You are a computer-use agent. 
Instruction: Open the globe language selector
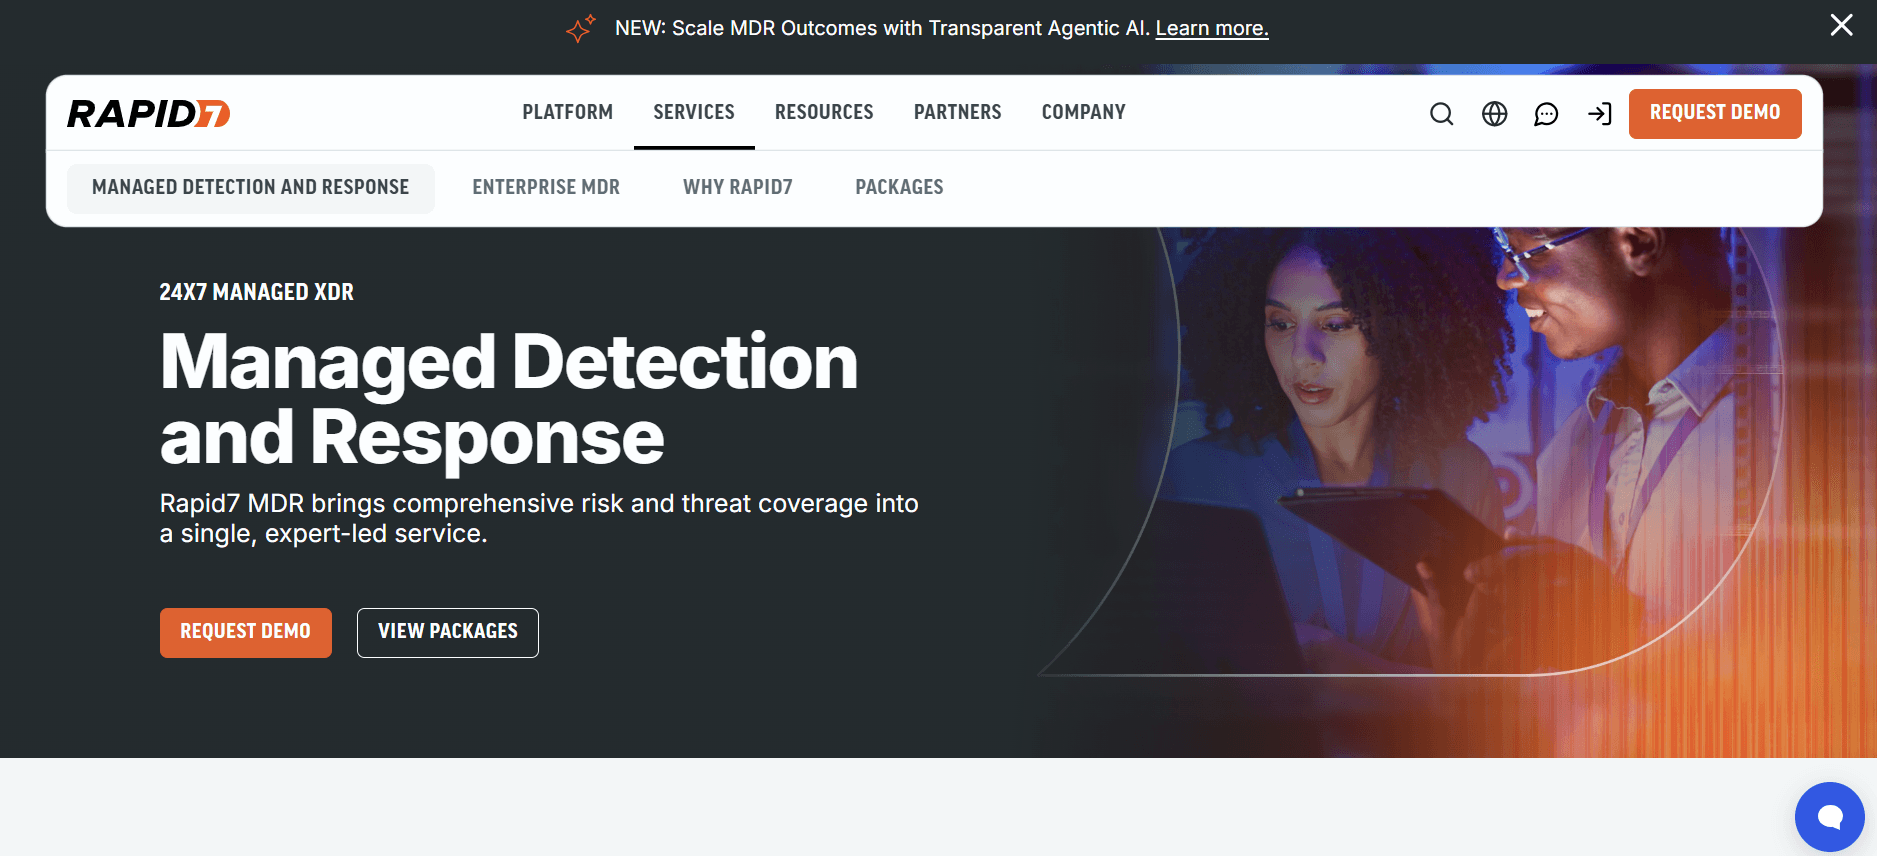pyautogui.click(x=1494, y=114)
